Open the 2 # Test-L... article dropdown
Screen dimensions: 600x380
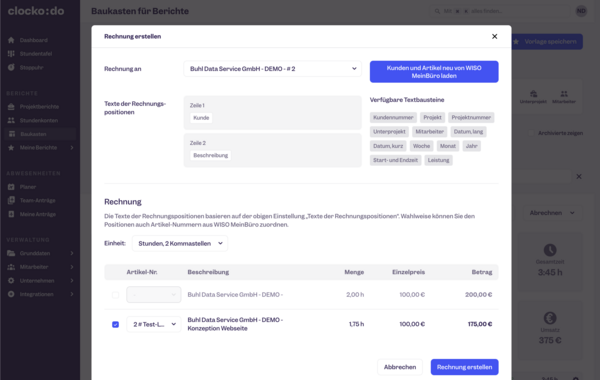(x=153, y=325)
